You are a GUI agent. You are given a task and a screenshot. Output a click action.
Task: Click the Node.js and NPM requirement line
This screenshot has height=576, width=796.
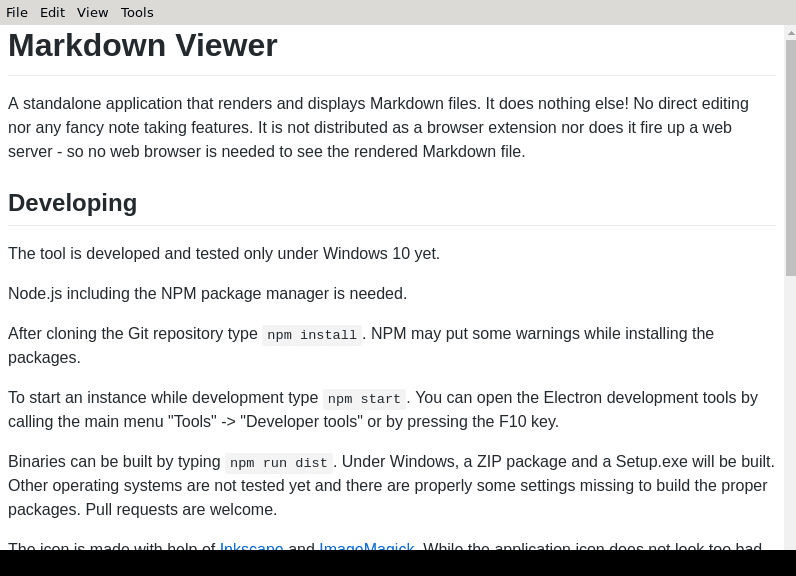pyautogui.click(x=207, y=294)
